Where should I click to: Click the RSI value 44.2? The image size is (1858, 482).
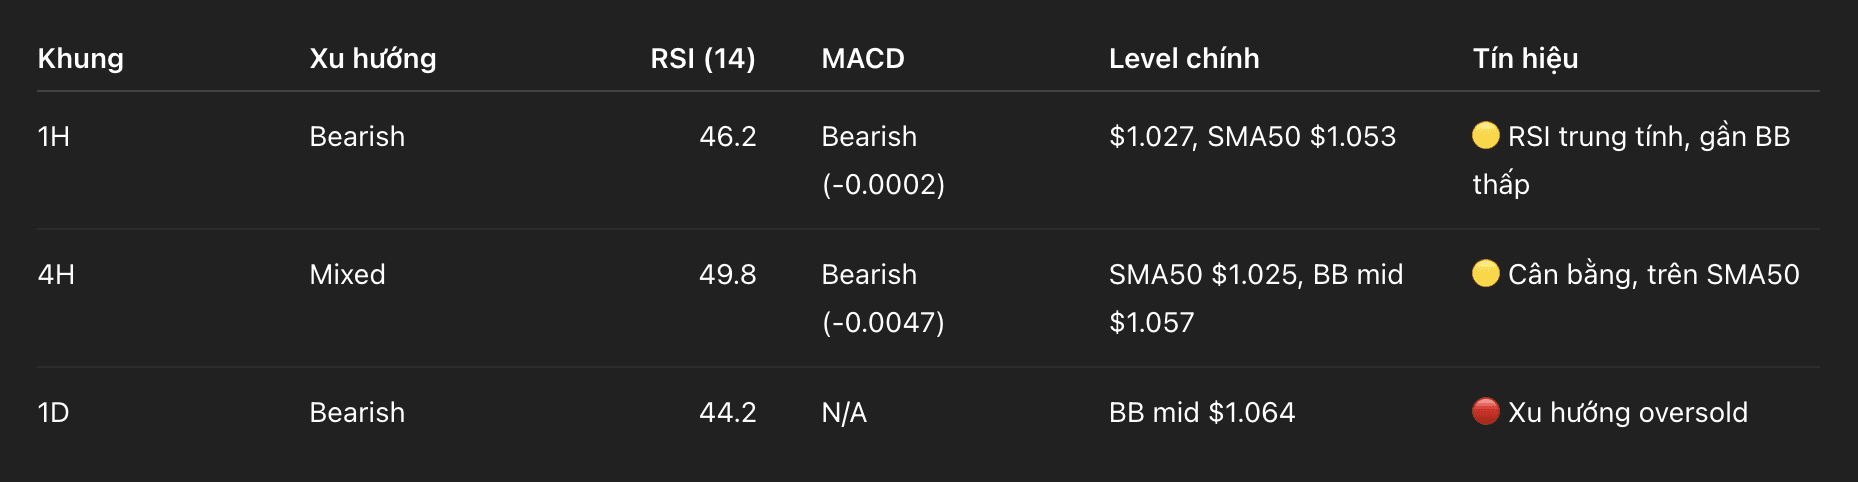click(x=727, y=412)
